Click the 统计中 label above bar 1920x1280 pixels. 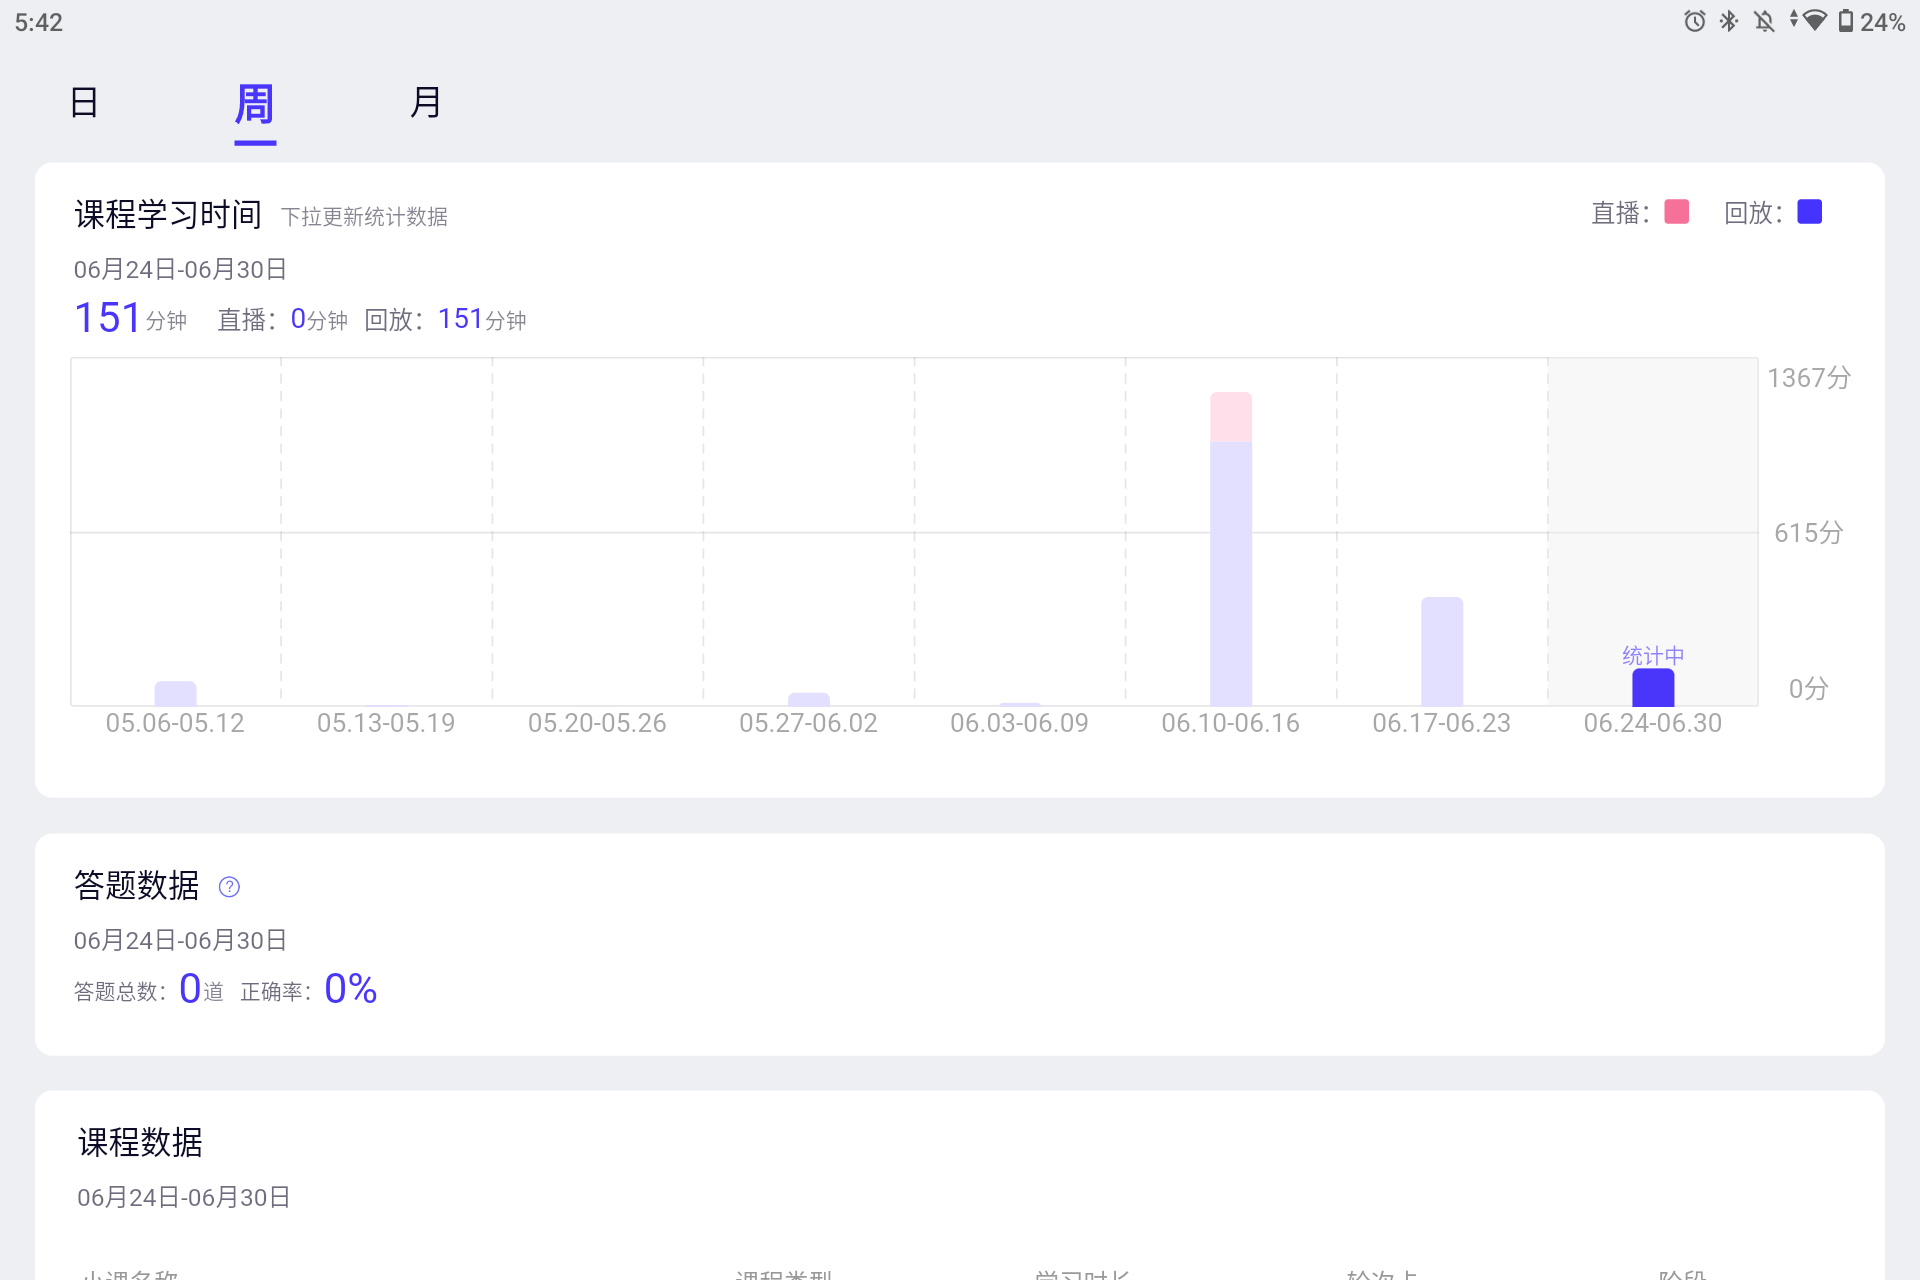[x=1653, y=656]
